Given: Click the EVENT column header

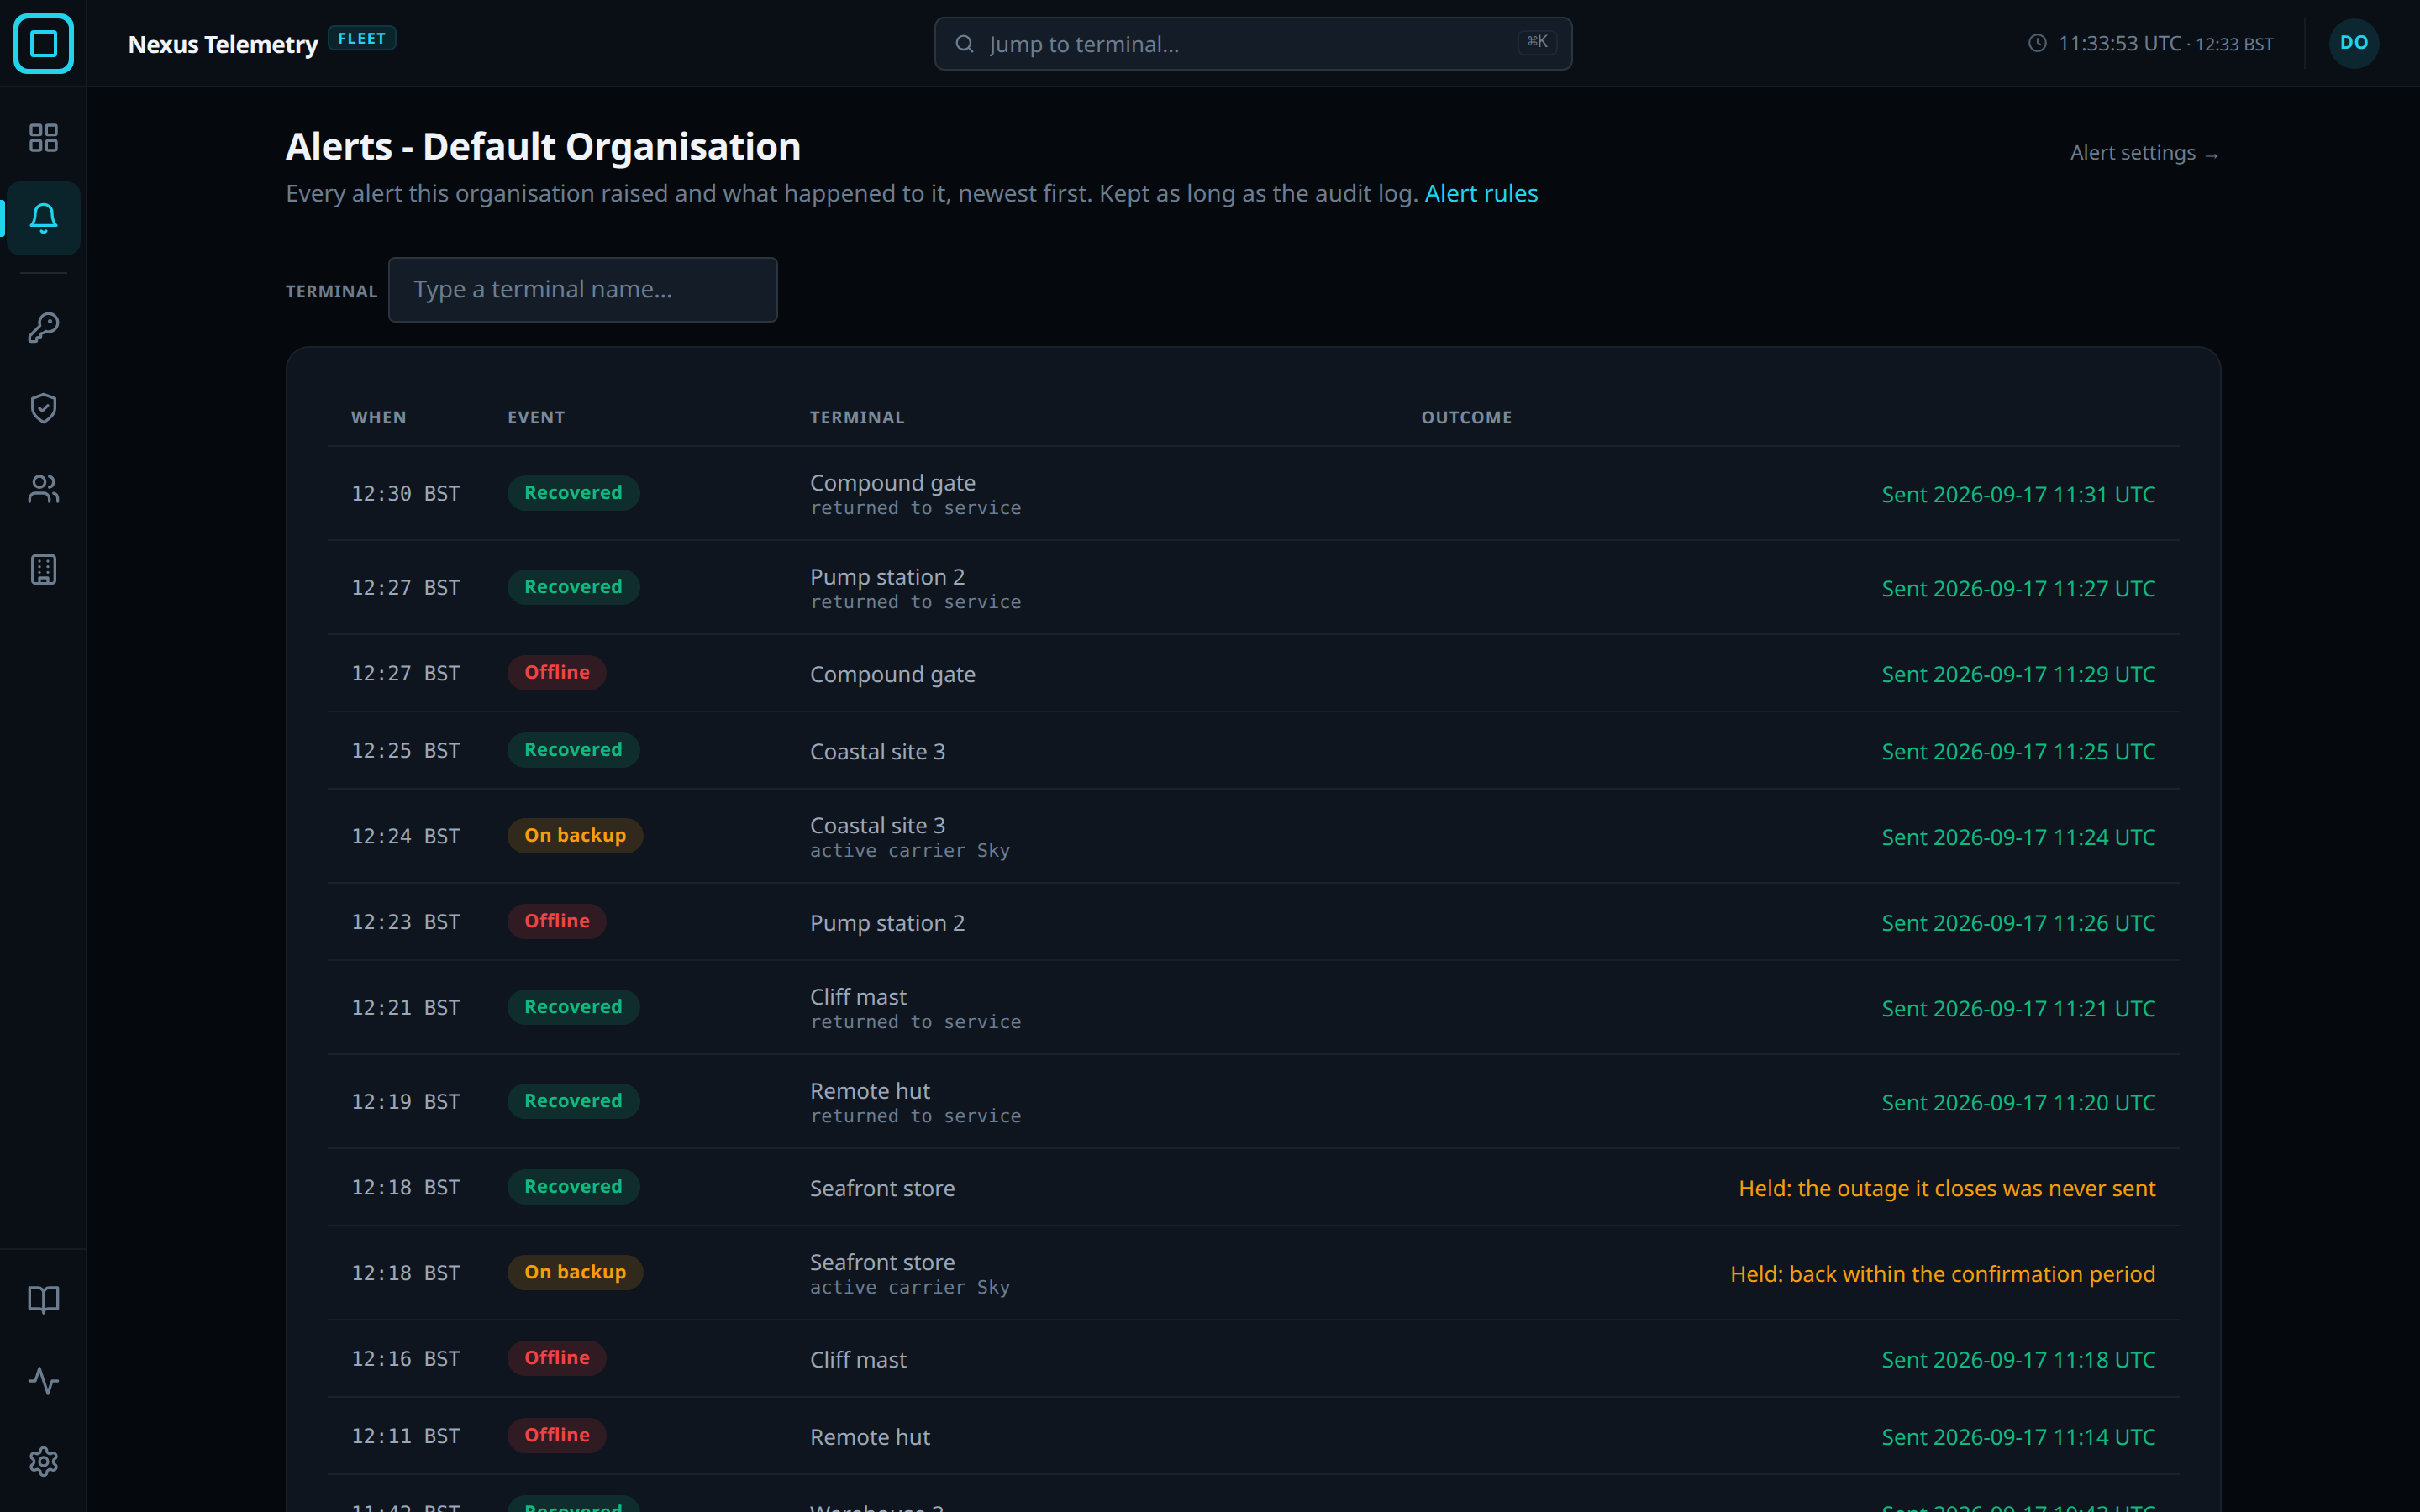Looking at the screenshot, I should coord(536,417).
